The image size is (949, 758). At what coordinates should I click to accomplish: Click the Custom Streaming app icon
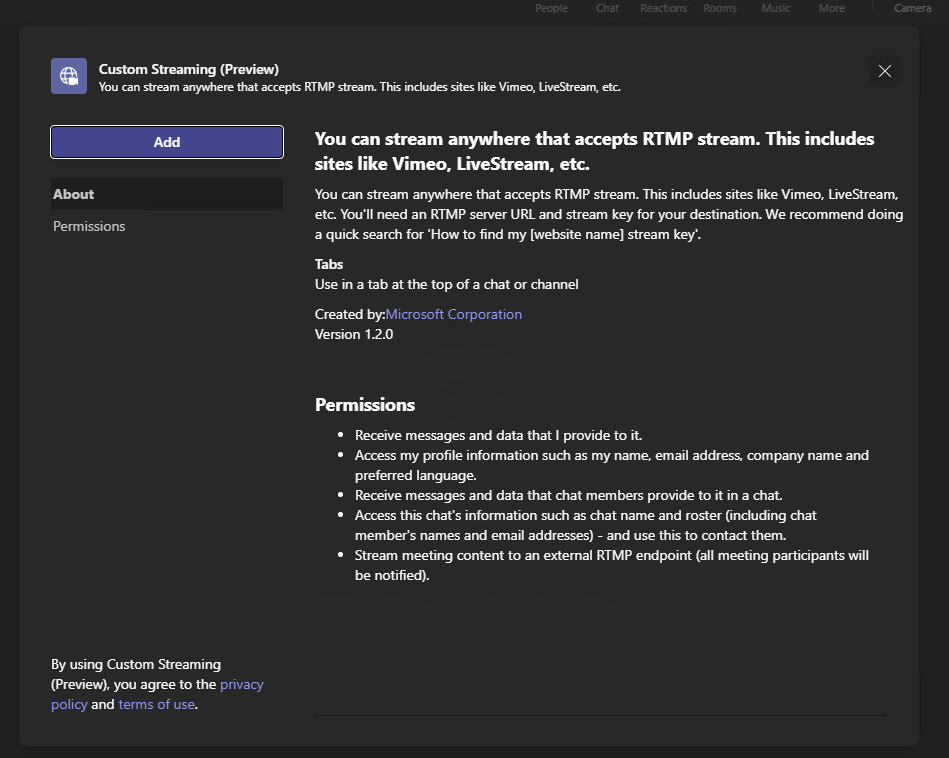pyautogui.click(x=69, y=76)
